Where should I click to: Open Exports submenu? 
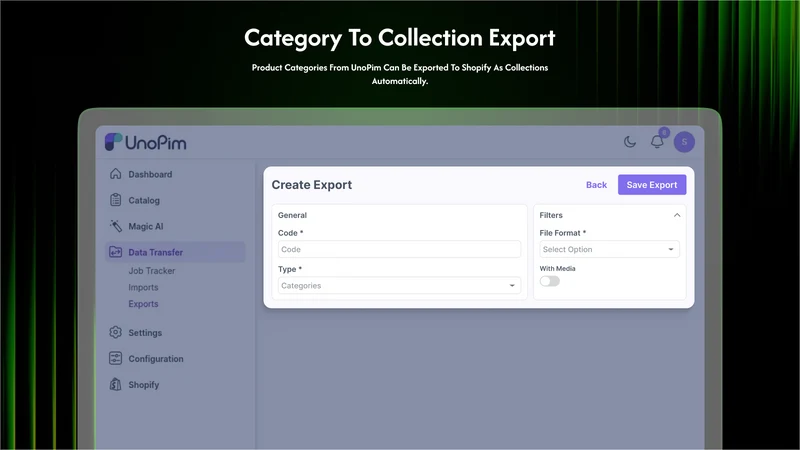[x=143, y=304]
